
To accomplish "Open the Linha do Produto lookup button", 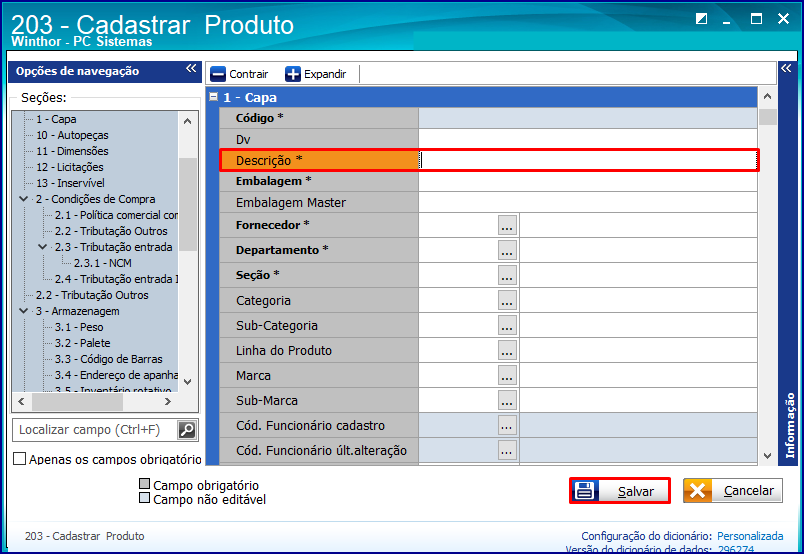I will point(507,350).
